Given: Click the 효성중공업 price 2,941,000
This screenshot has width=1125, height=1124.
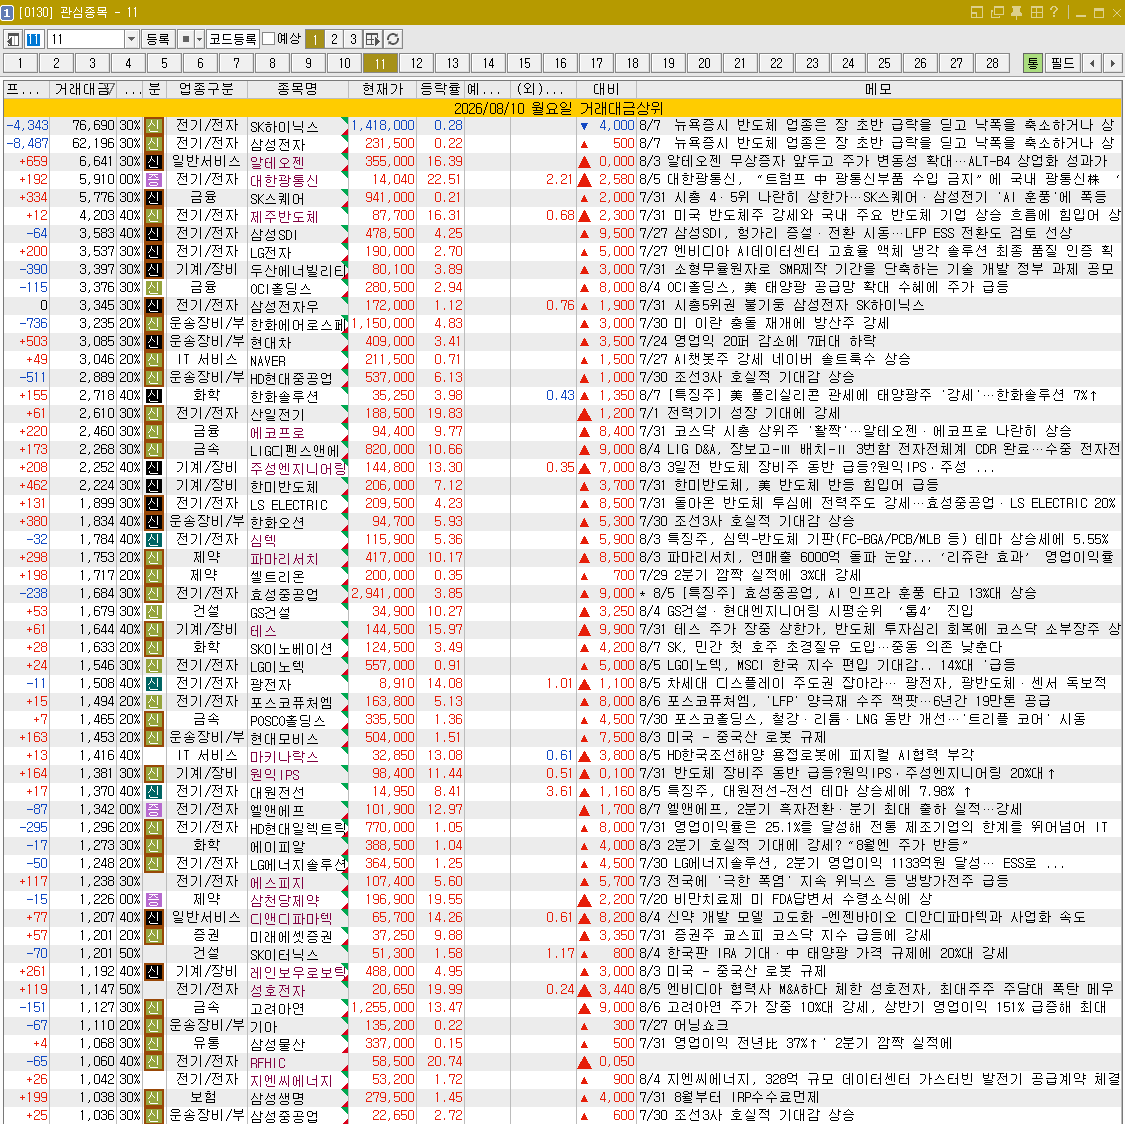Looking at the screenshot, I should click(382, 593).
